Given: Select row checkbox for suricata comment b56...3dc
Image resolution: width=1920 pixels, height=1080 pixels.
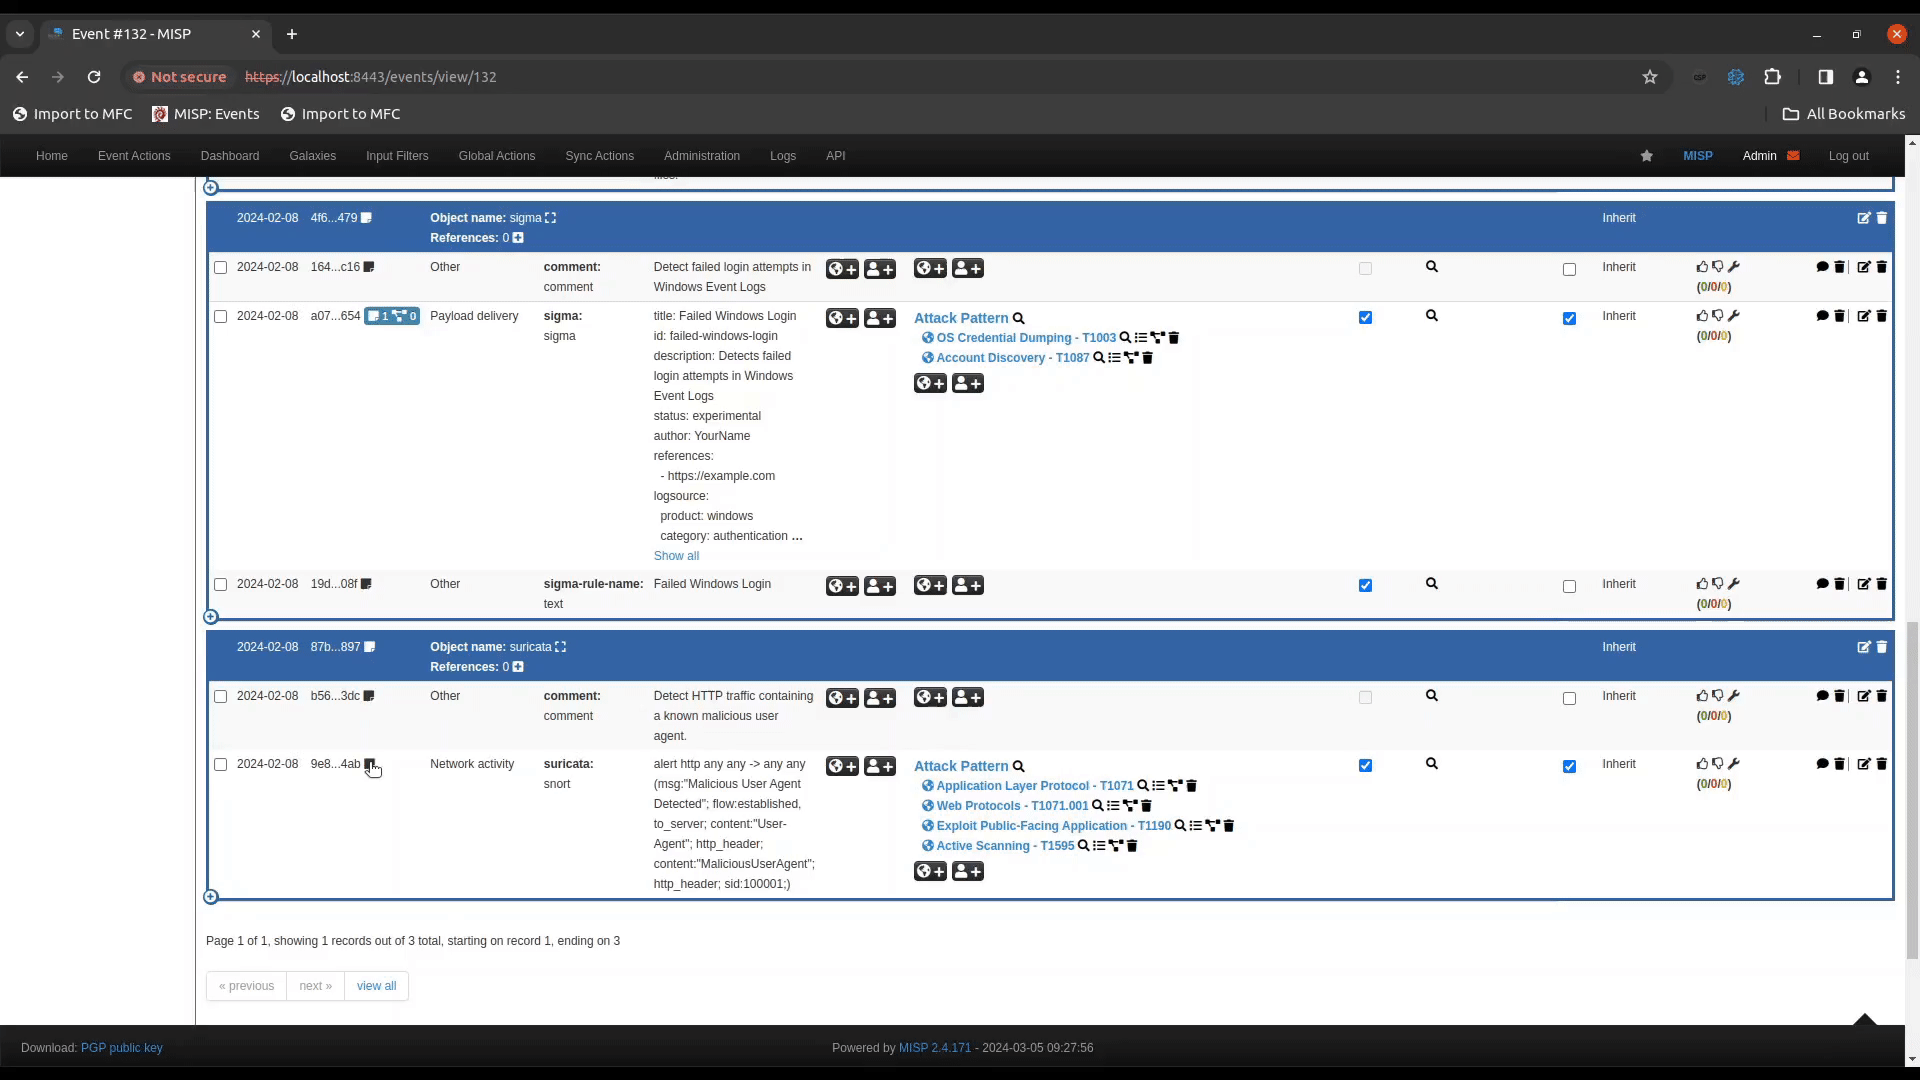Looking at the screenshot, I should tap(221, 697).
